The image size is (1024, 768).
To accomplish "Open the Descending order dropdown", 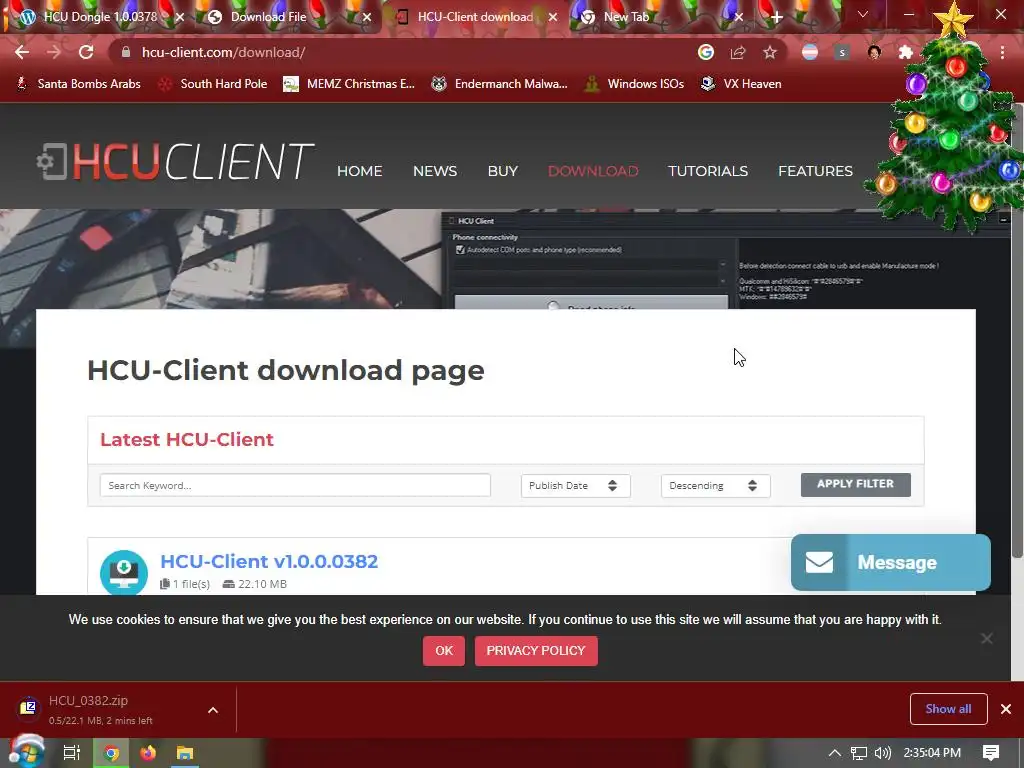I will pos(716,485).
